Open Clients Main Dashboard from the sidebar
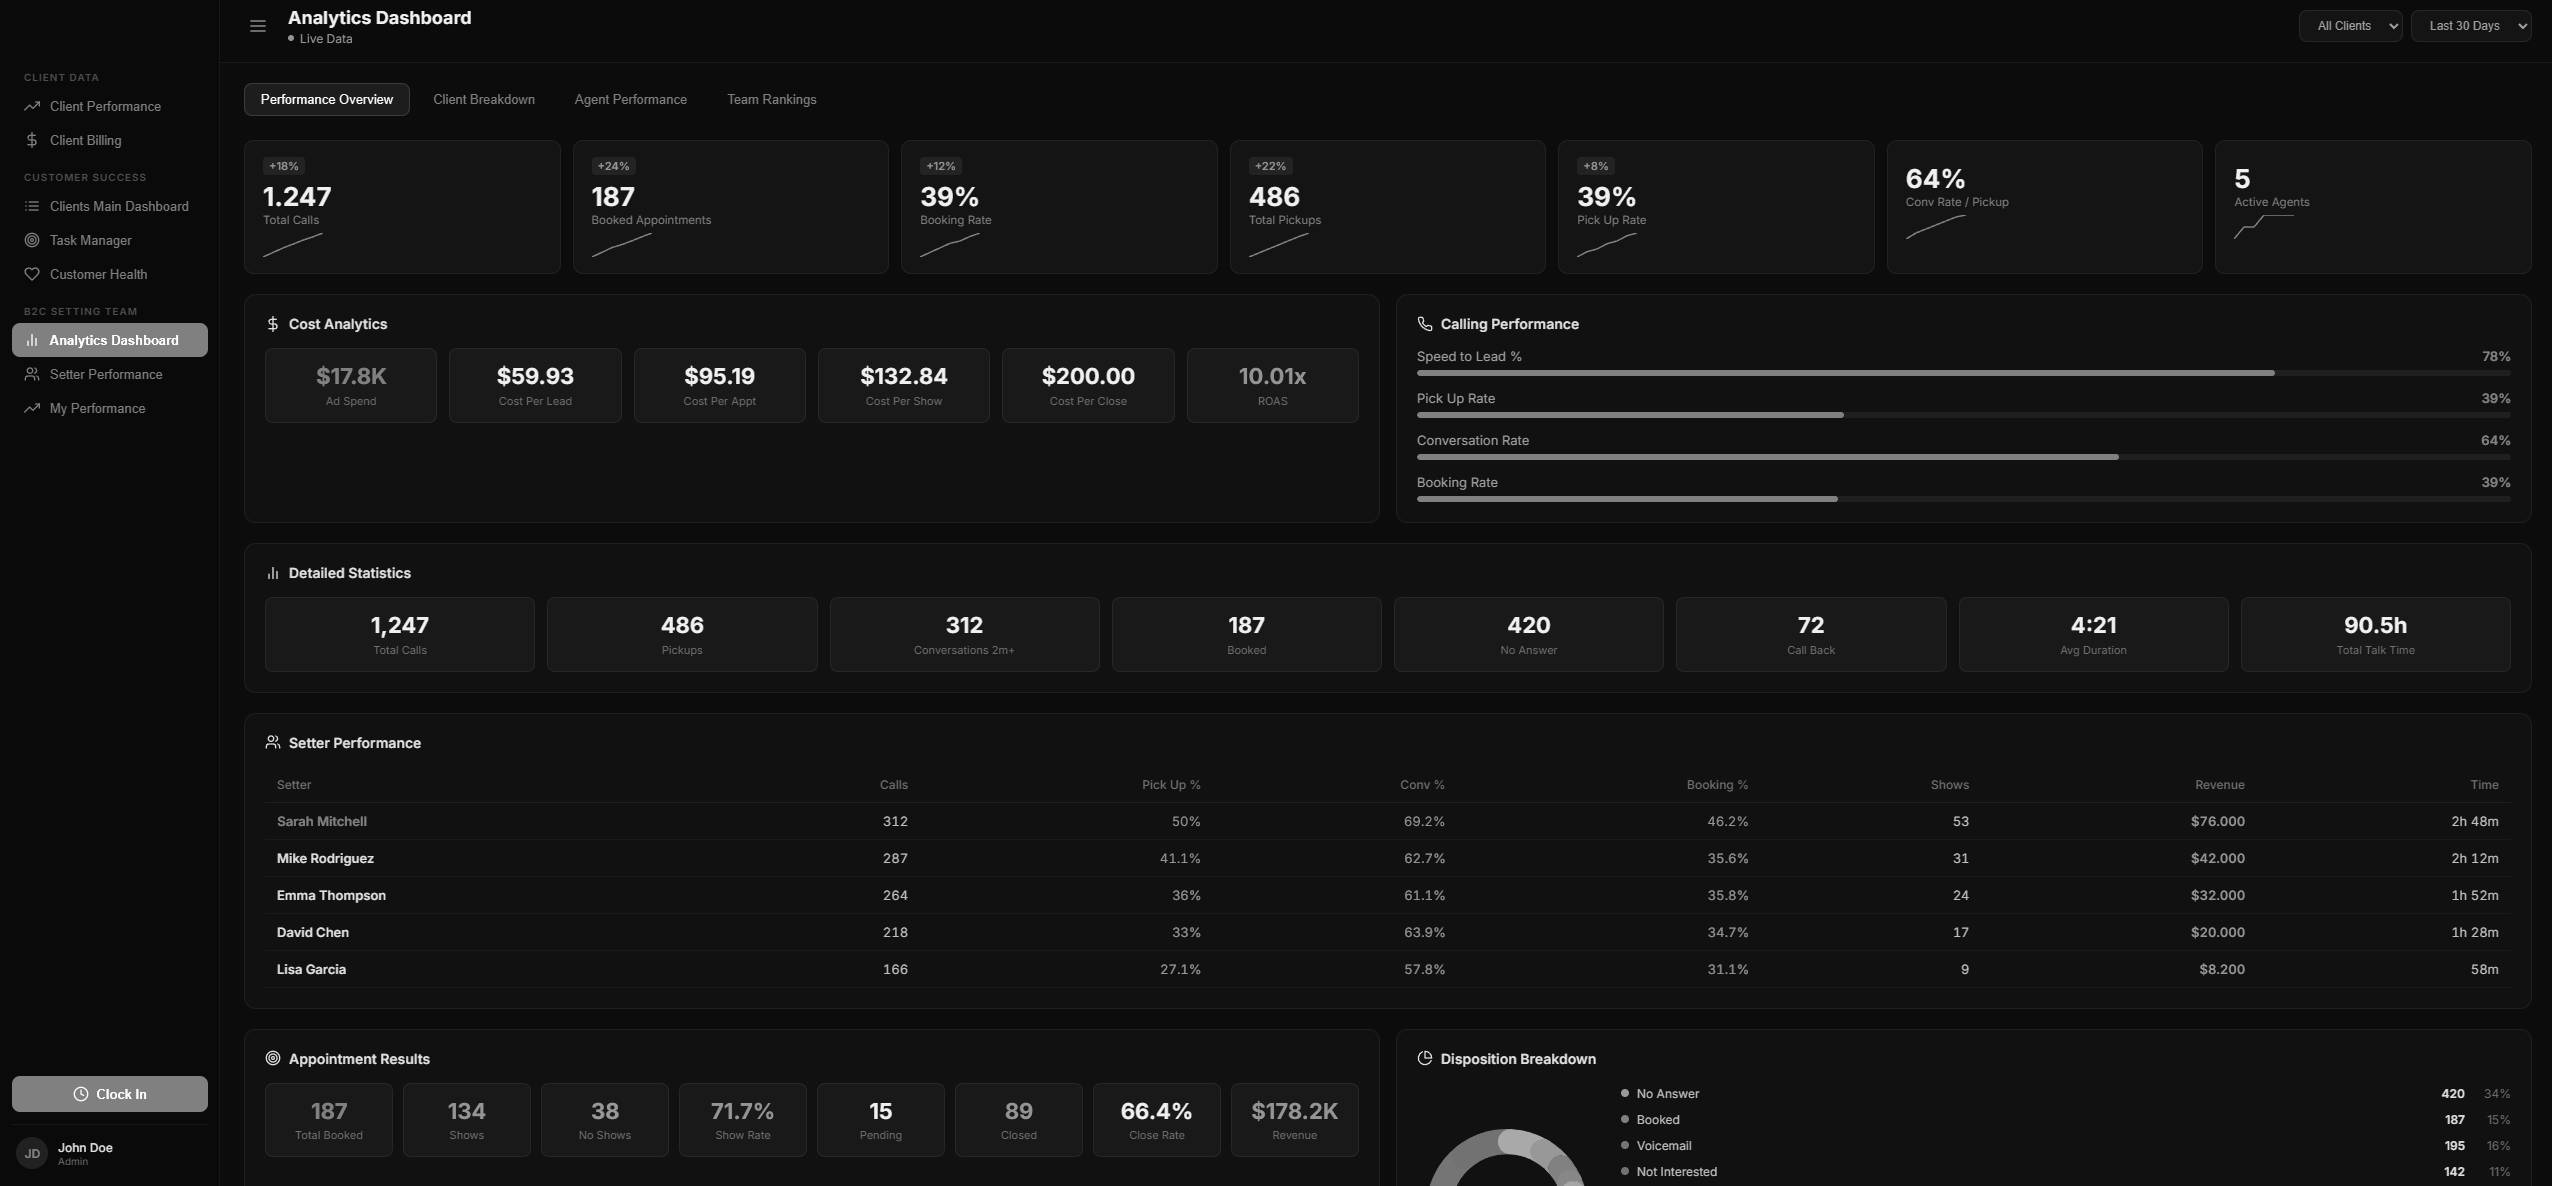2552x1186 pixels. coord(118,206)
